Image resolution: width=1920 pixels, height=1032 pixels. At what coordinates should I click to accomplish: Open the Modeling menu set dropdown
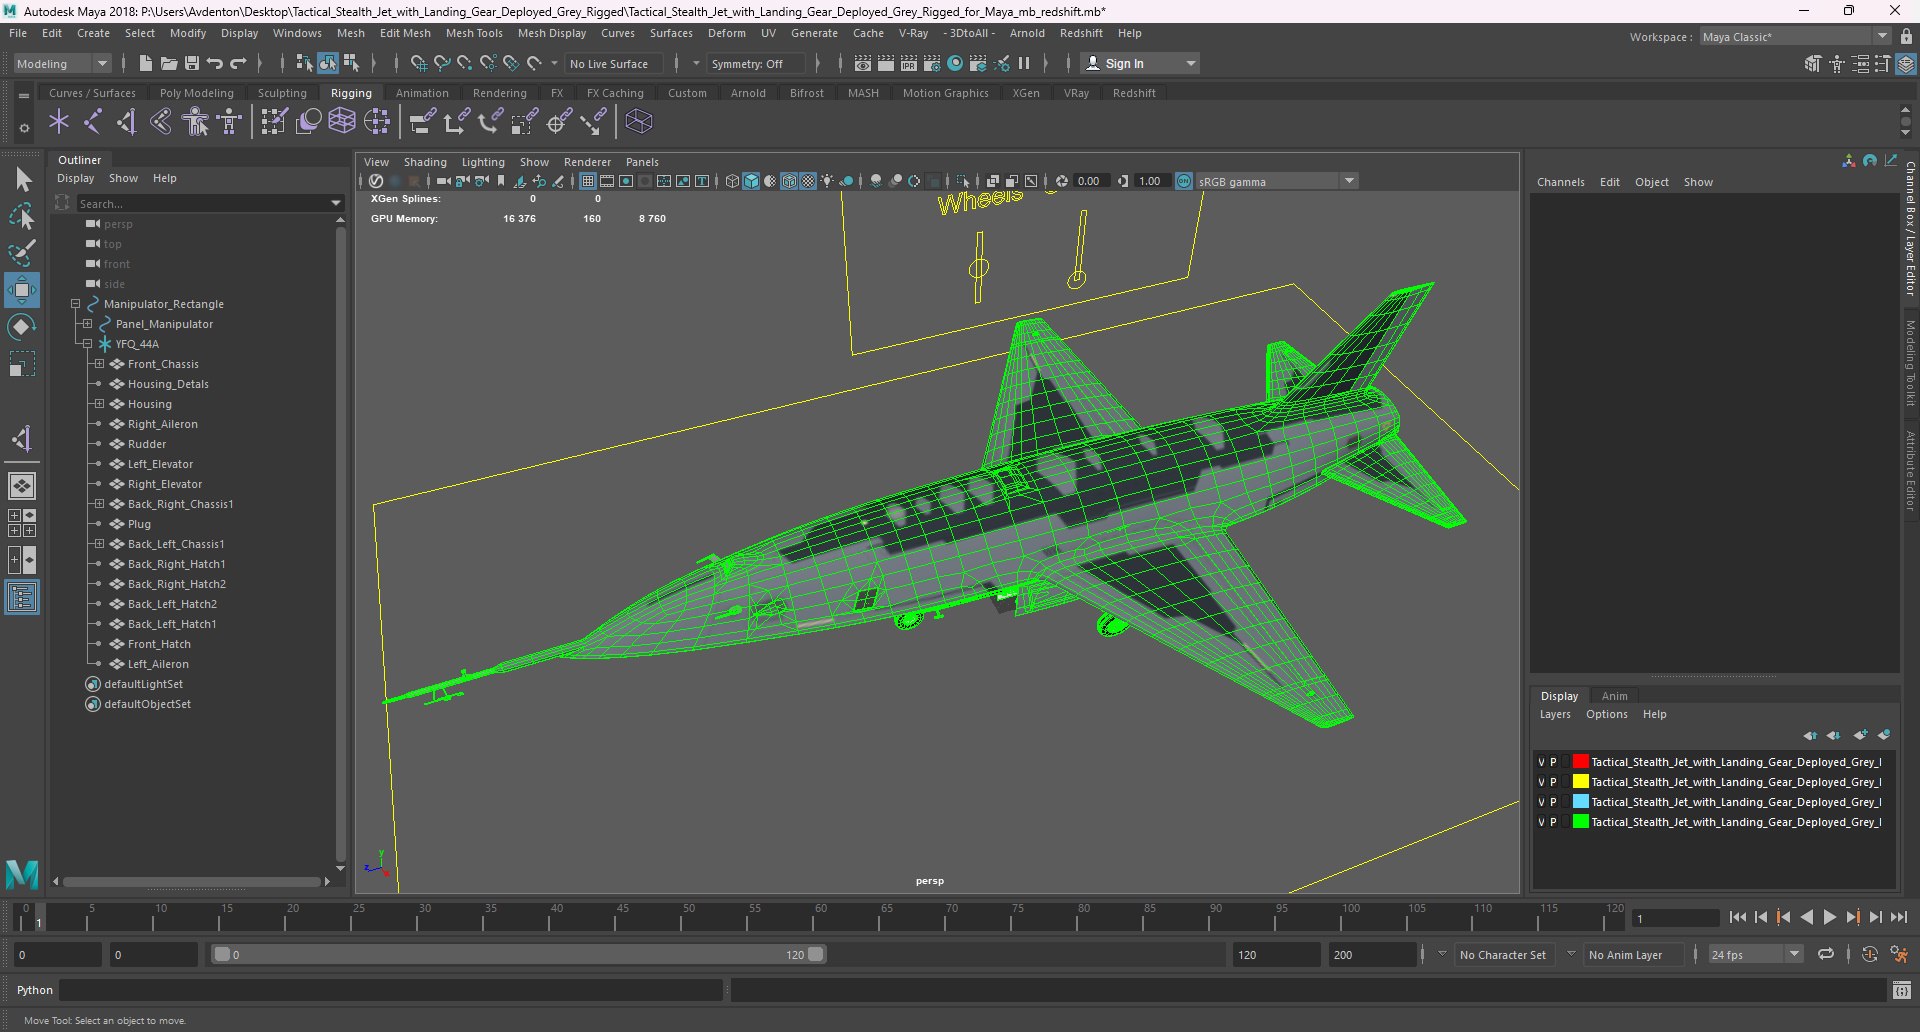[x=62, y=63]
